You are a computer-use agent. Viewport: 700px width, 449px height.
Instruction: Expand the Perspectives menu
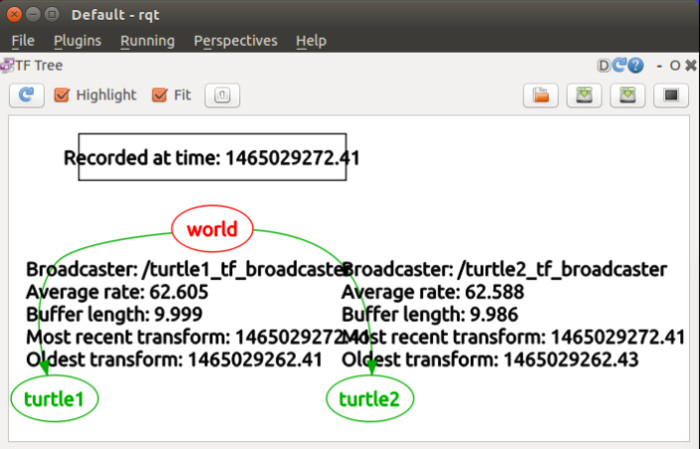235,41
